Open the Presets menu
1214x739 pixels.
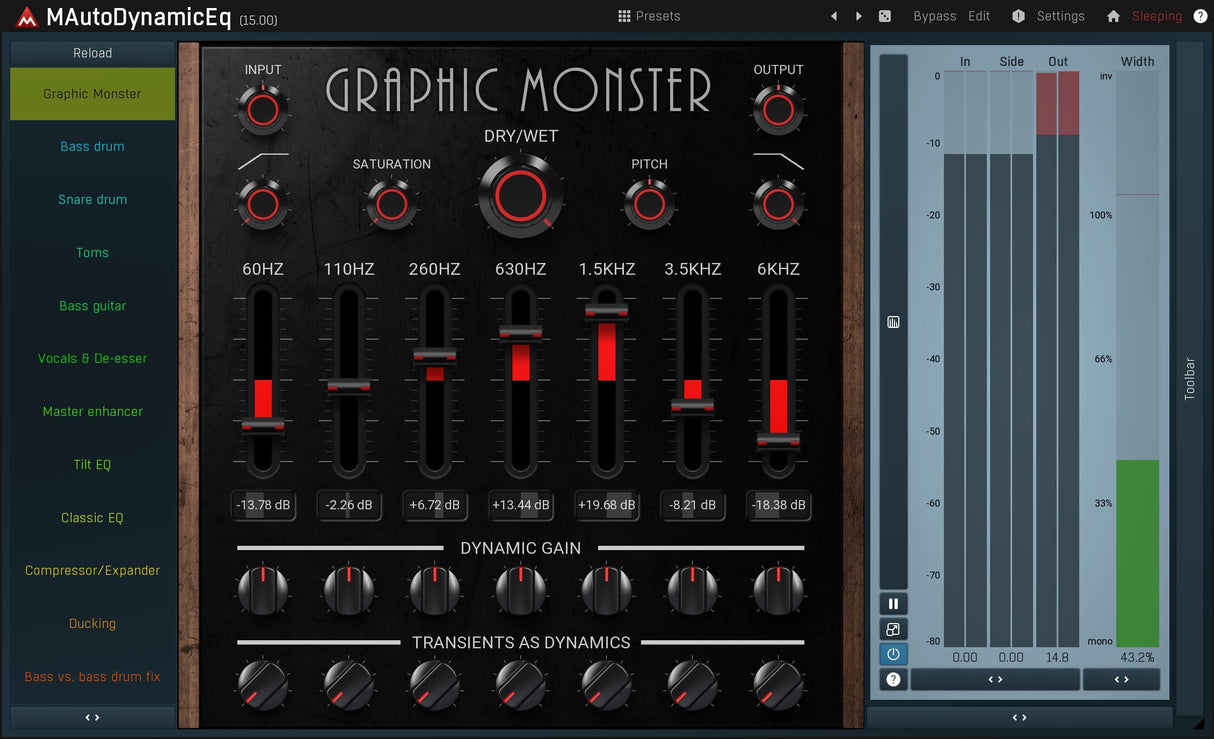pos(649,16)
